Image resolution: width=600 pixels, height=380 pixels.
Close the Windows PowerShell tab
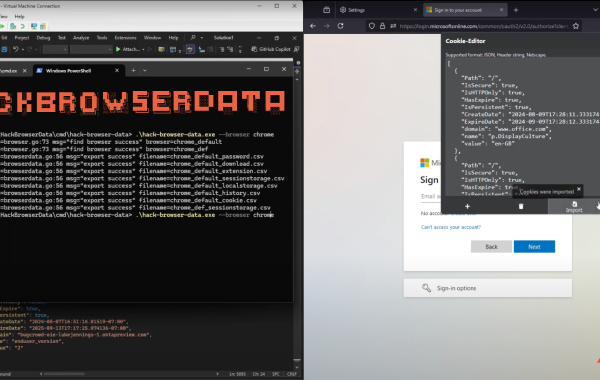[117, 70]
